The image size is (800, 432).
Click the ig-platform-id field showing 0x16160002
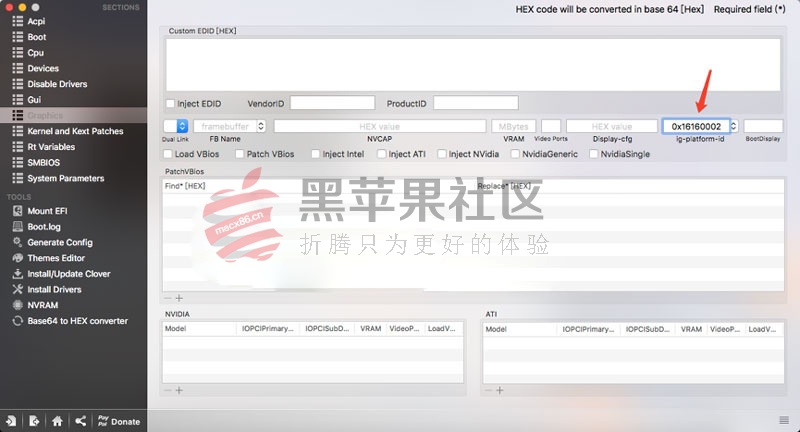696,126
